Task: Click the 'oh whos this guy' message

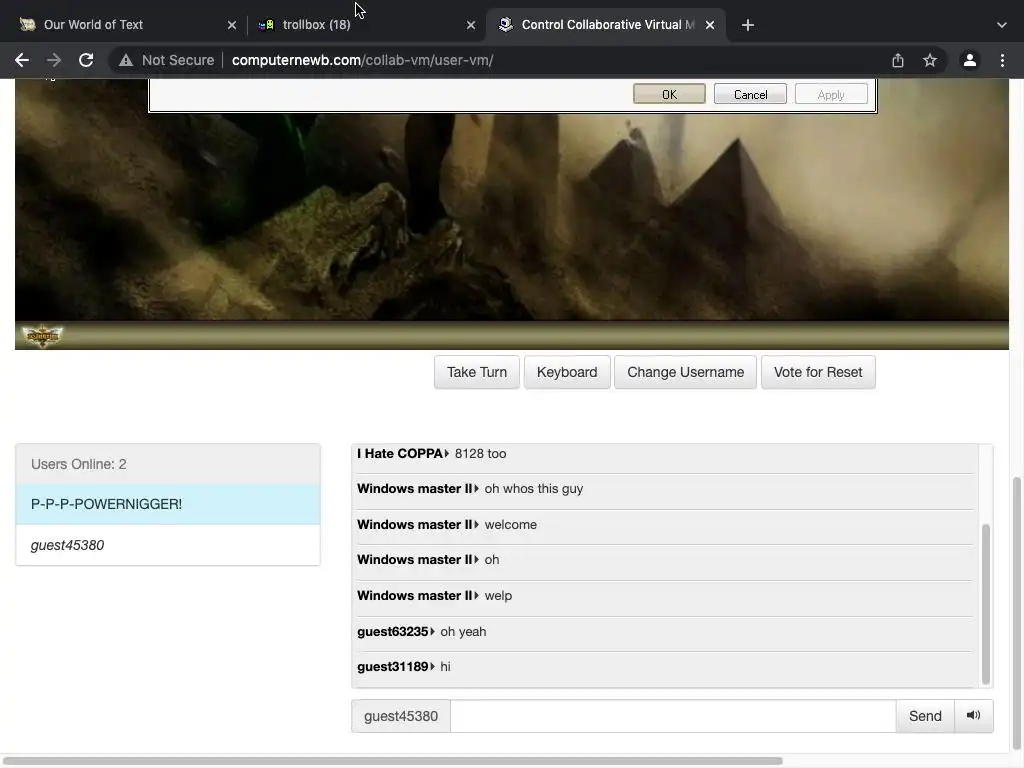Action: [x=534, y=488]
